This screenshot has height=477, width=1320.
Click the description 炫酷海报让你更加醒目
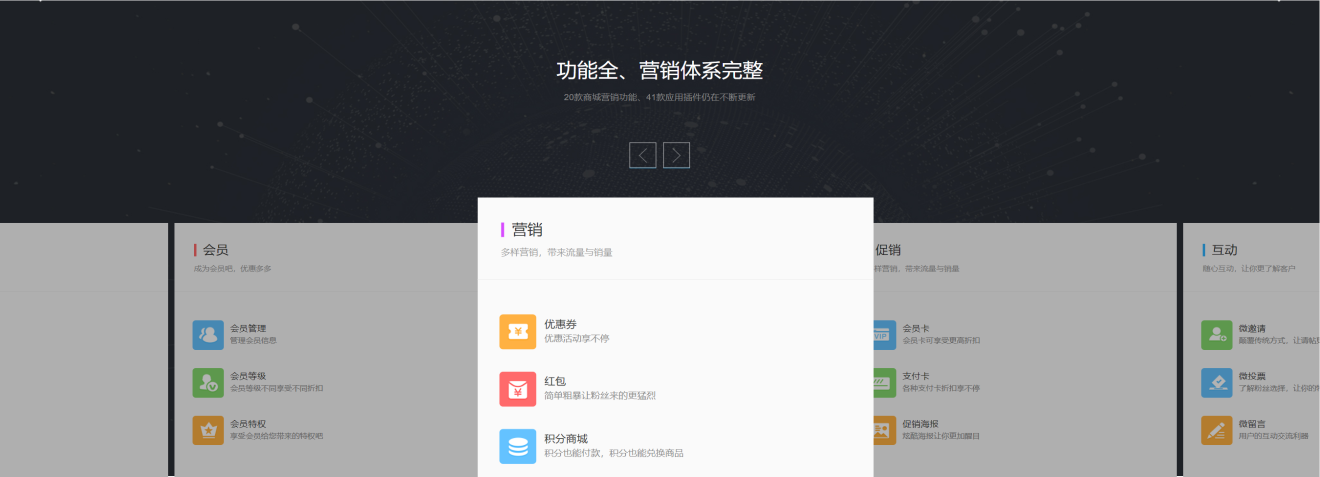(941, 437)
